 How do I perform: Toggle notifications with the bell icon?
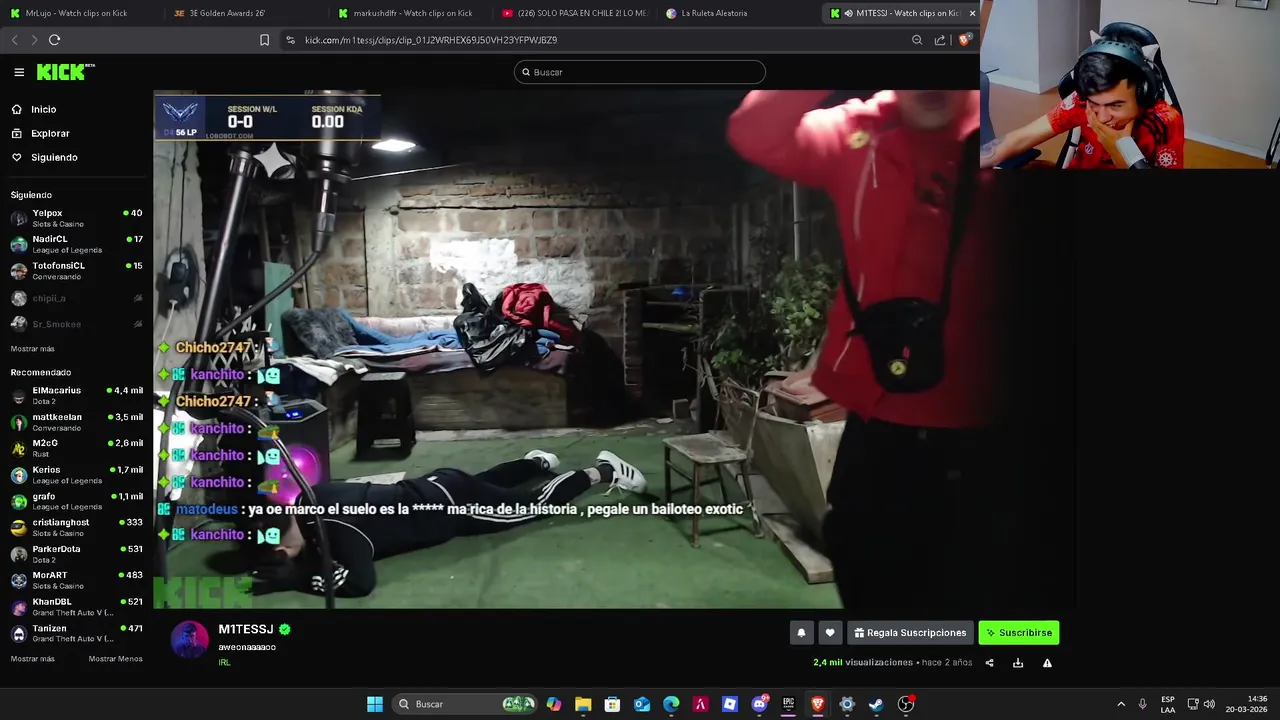(801, 633)
